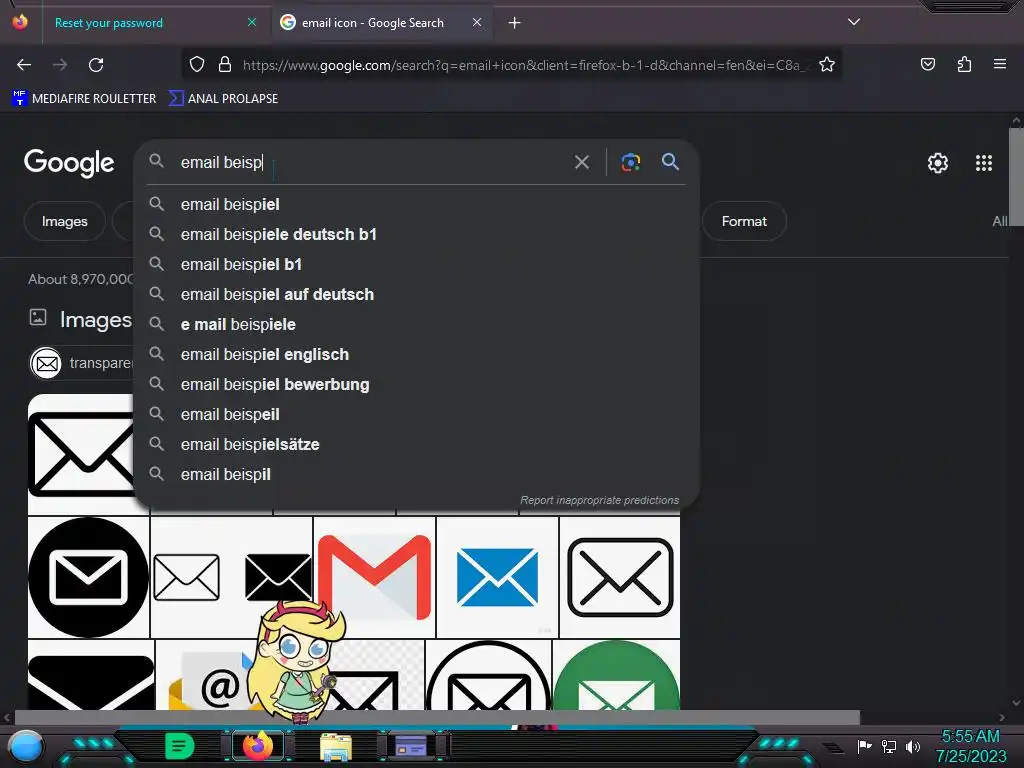Submit search with the blue magnifier icon
Image resolution: width=1024 pixels, height=768 pixels.
coord(670,161)
